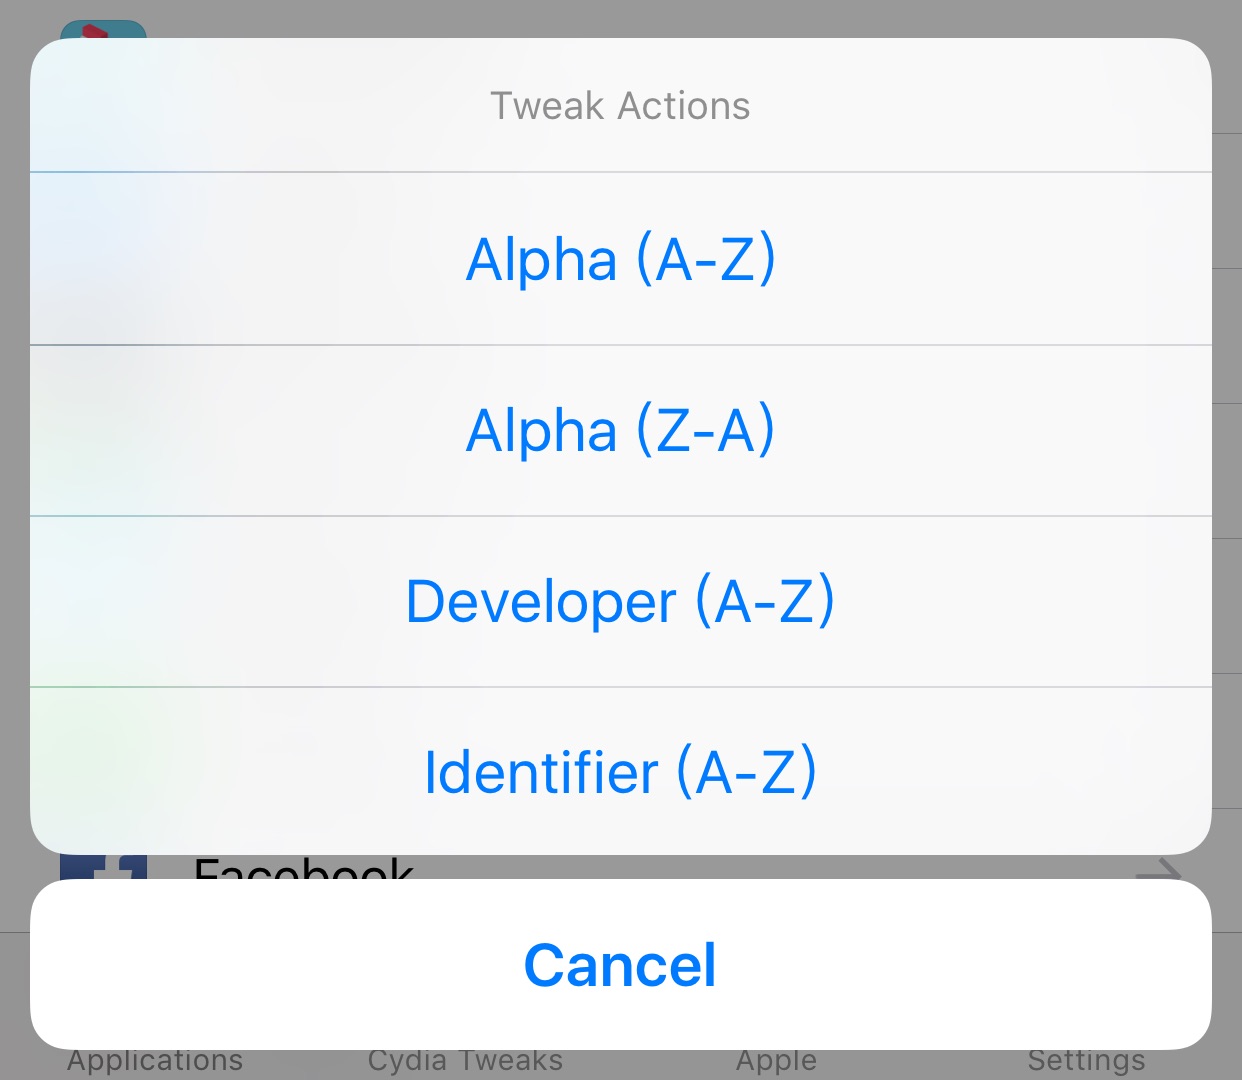Sort tweaks by Alpha (A-Z)
Screen dimensions: 1242x1080
(621, 259)
